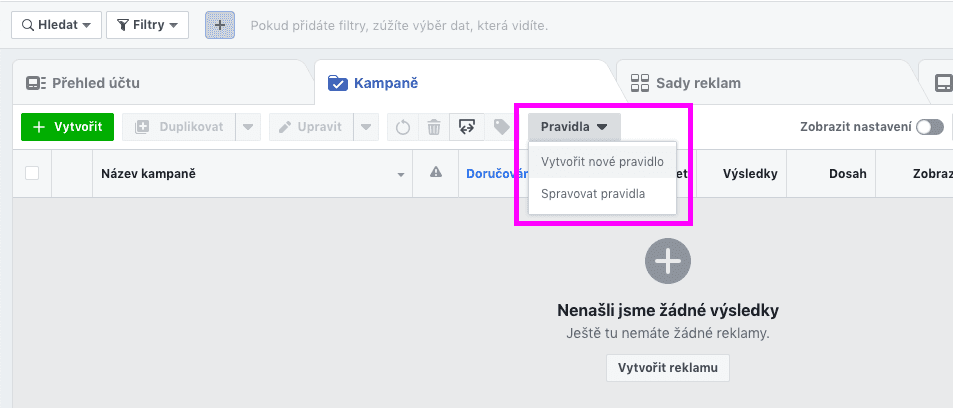Open the arrow next to Upravit

[366, 127]
